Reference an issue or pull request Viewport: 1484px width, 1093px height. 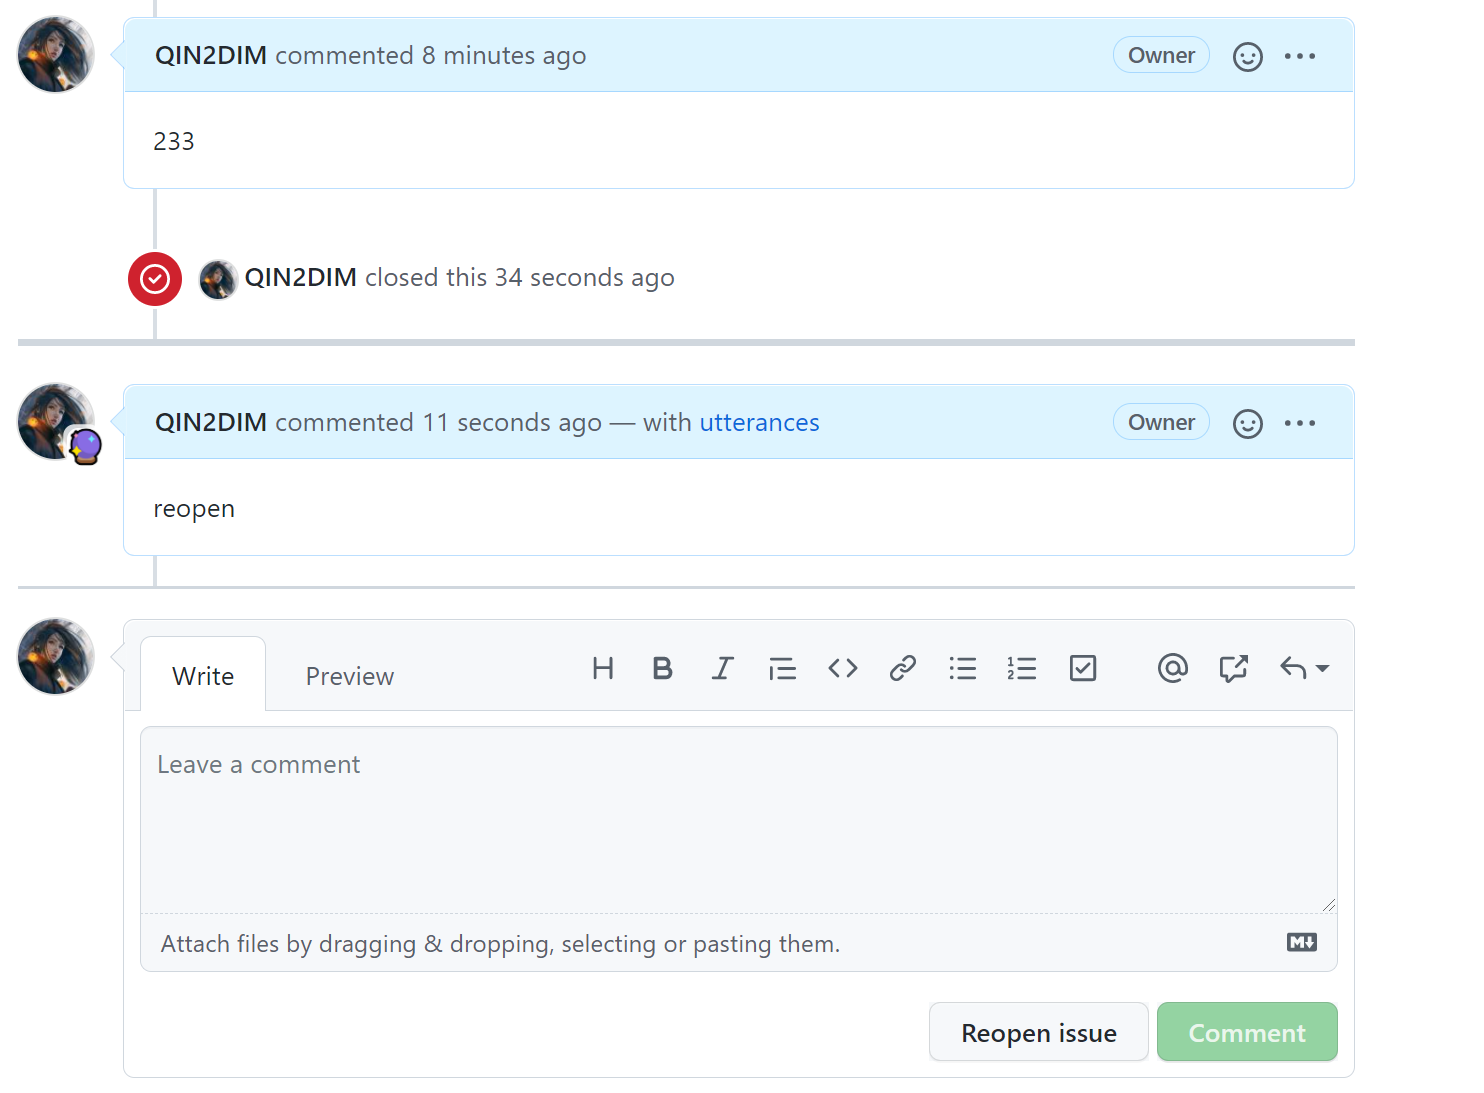click(x=1233, y=668)
